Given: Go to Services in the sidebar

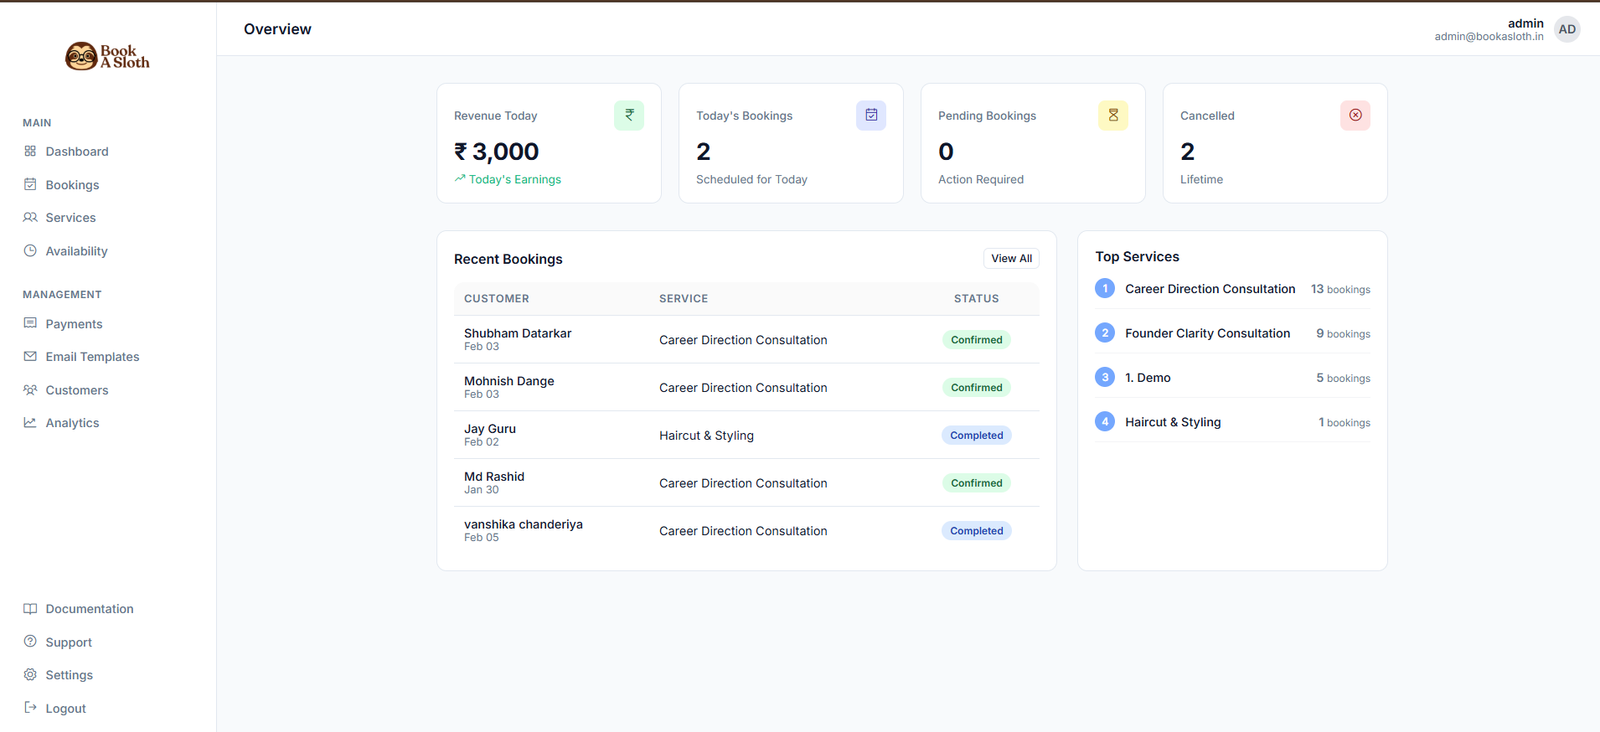Looking at the screenshot, I should coord(70,218).
